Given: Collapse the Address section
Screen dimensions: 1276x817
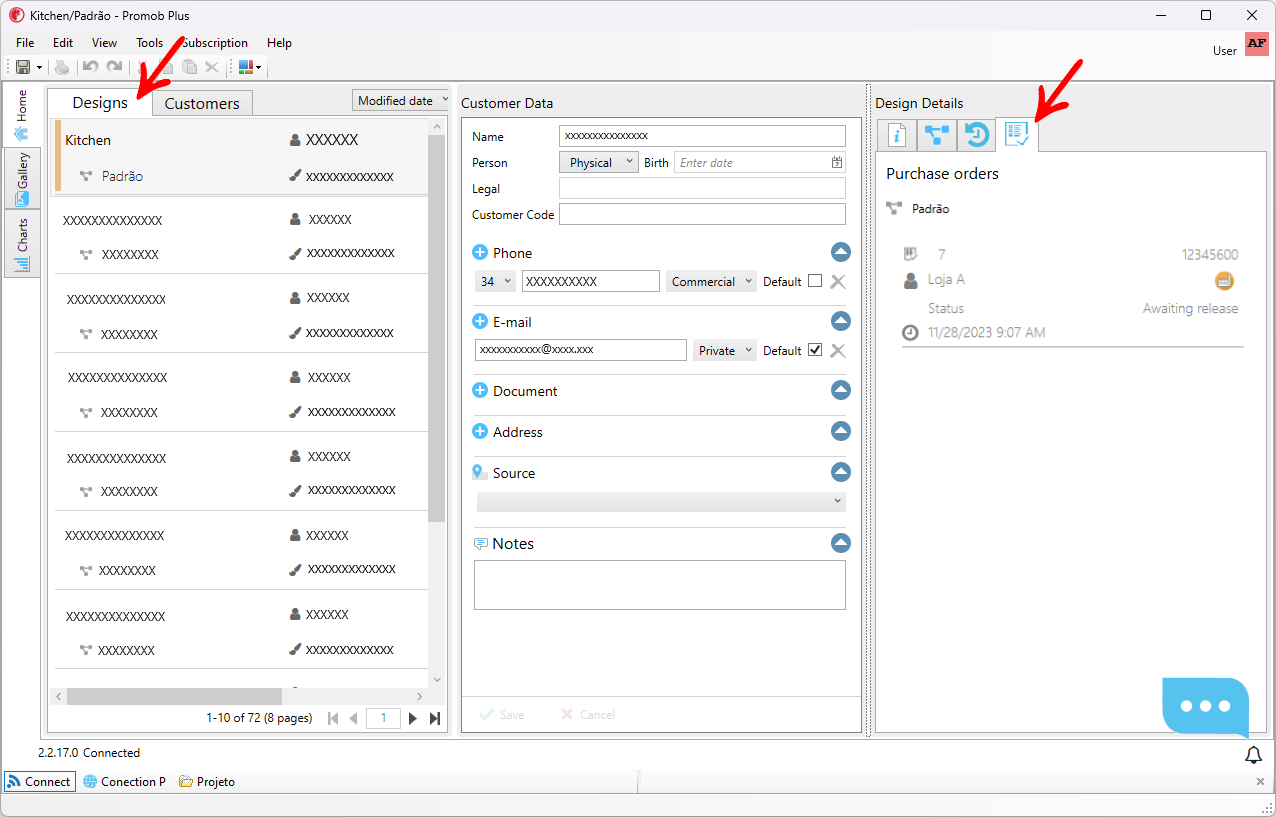Looking at the screenshot, I should [x=841, y=431].
